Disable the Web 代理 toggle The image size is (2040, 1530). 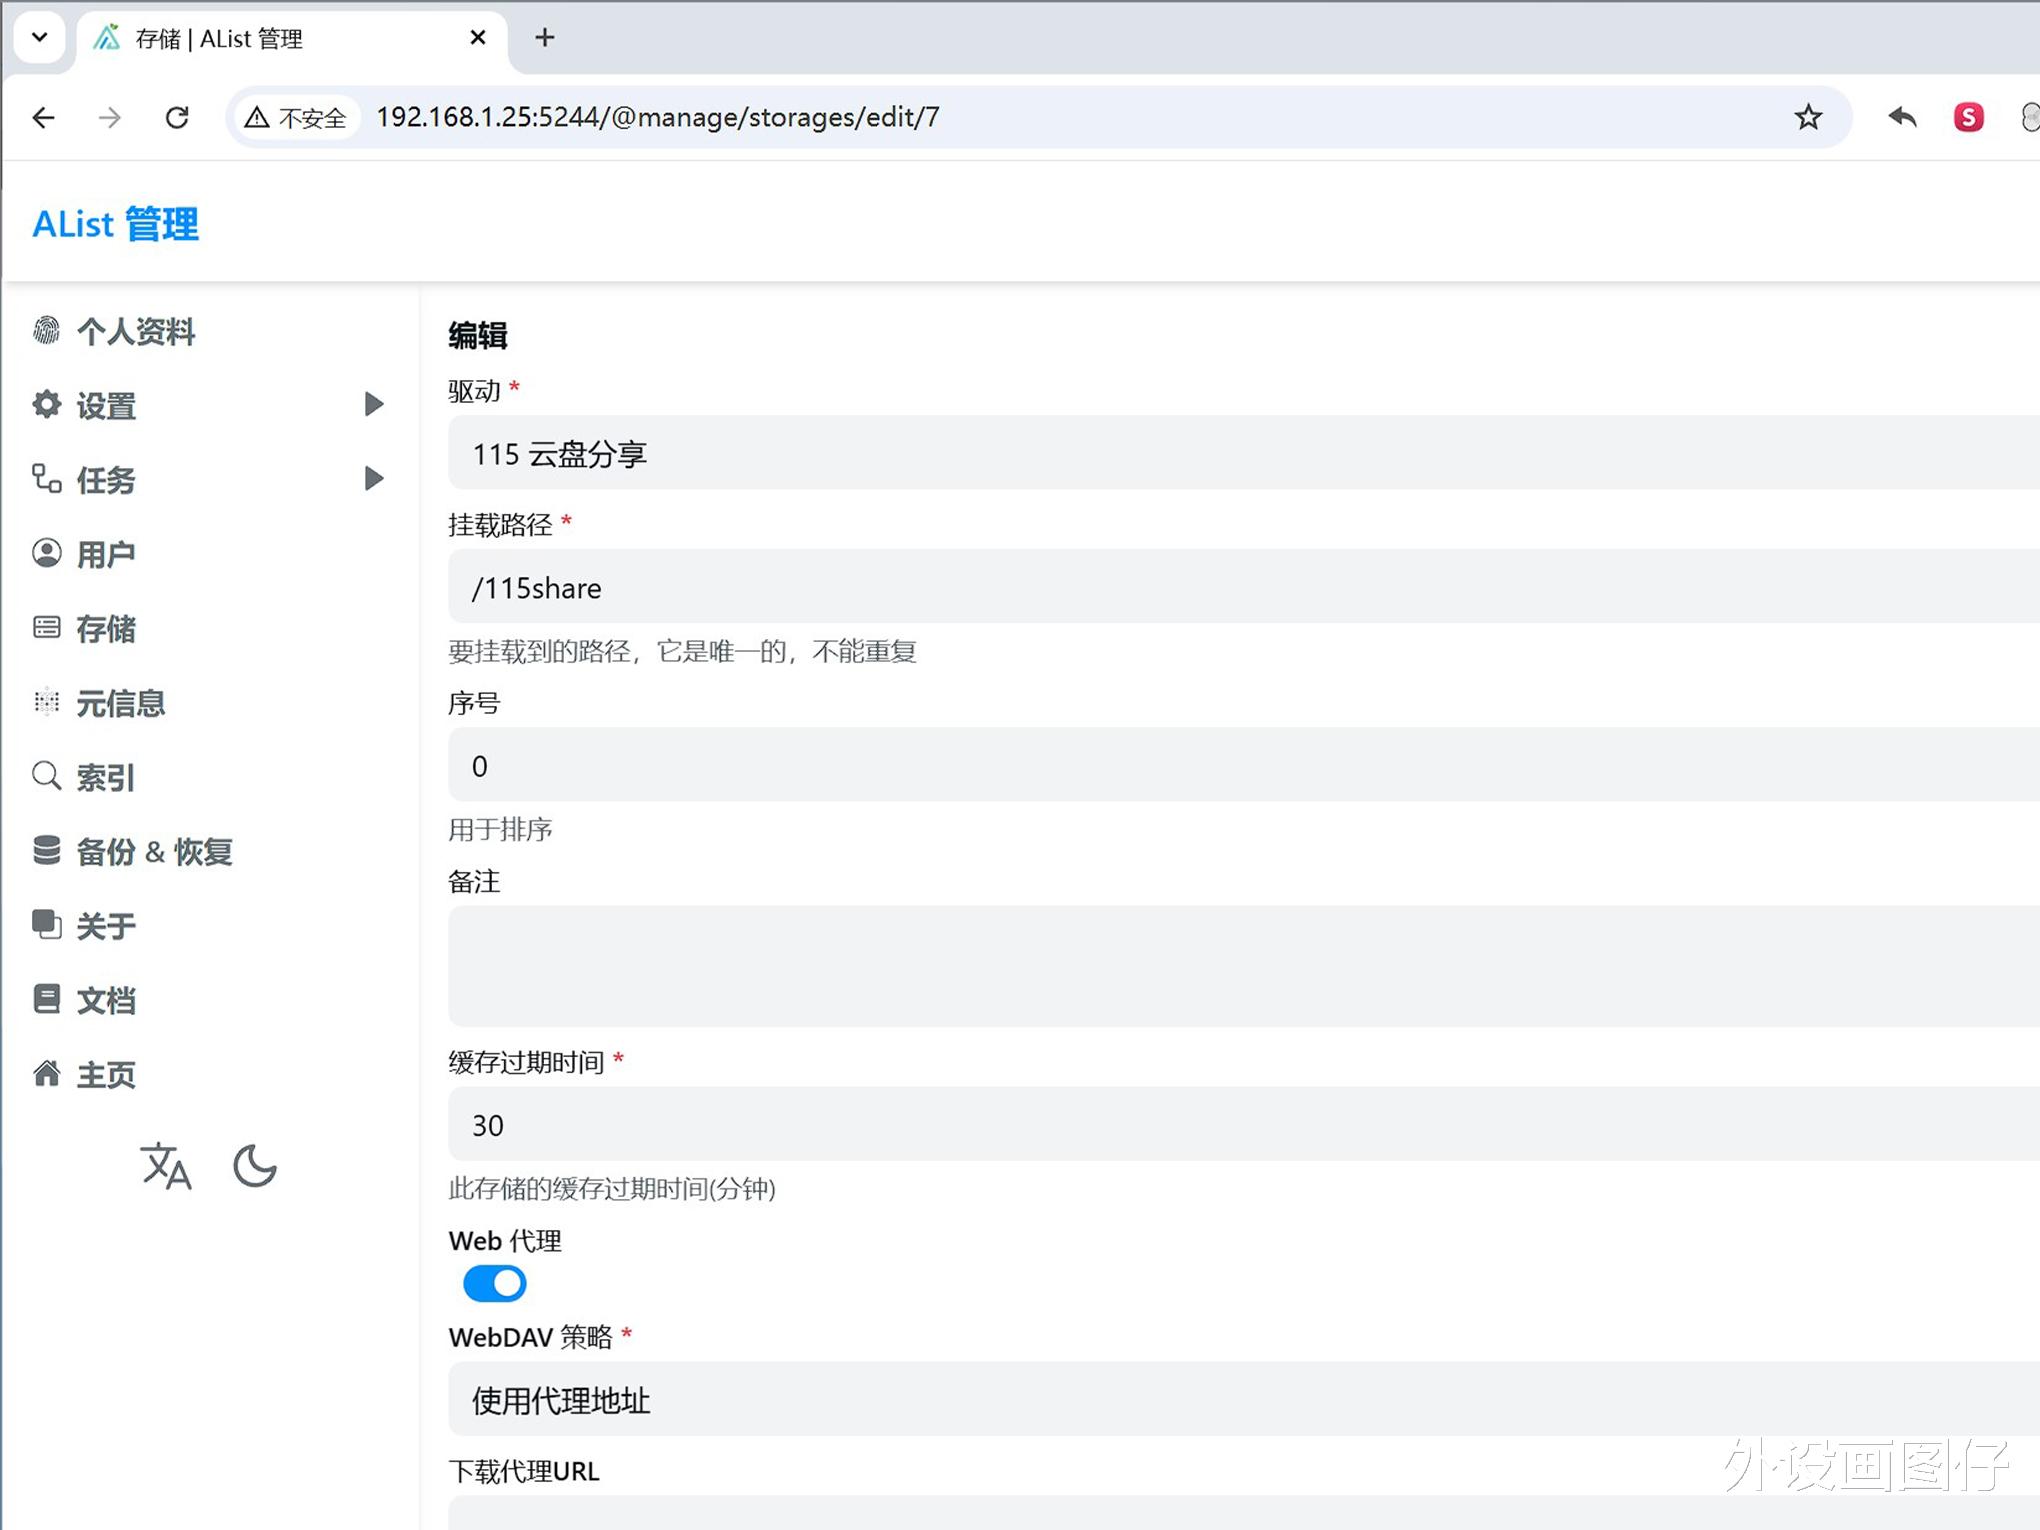pos(494,1283)
